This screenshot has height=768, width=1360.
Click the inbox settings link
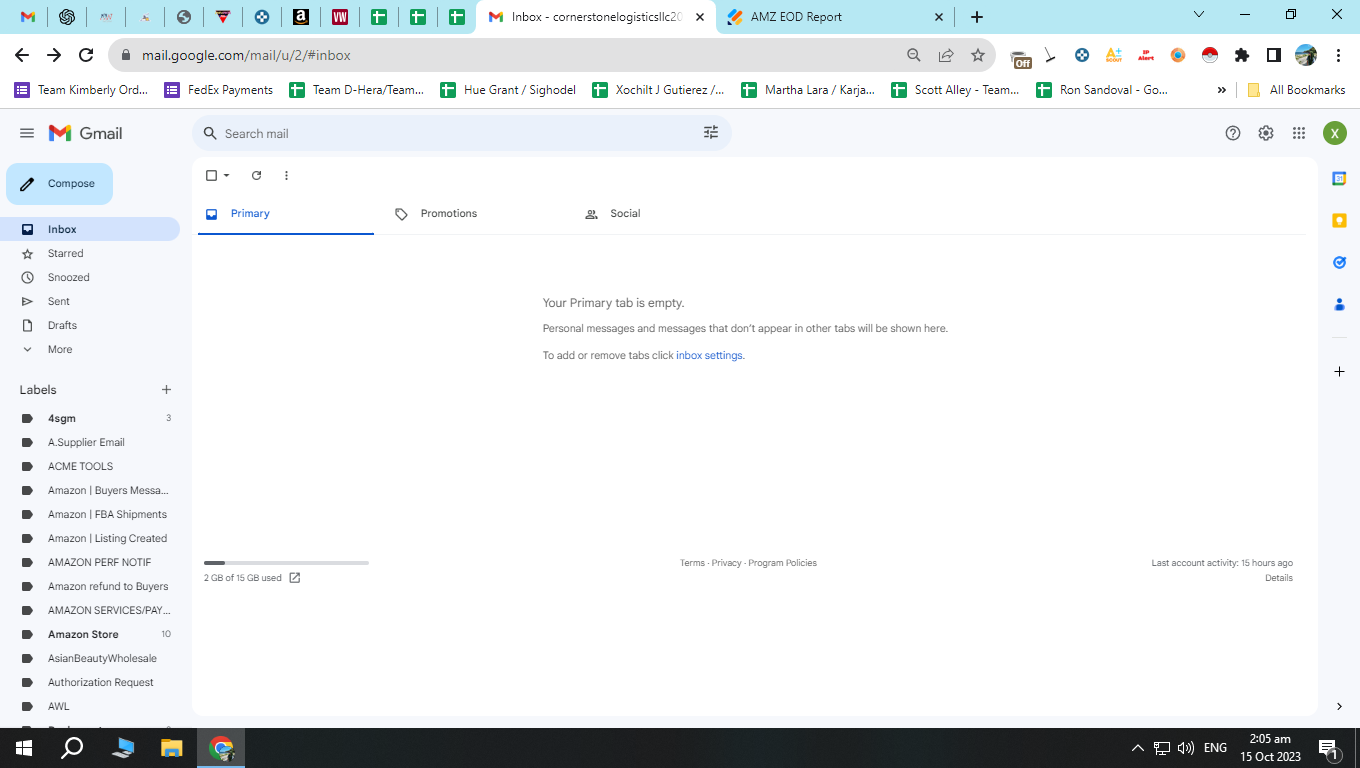pyautogui.click(x=709, y=355)
